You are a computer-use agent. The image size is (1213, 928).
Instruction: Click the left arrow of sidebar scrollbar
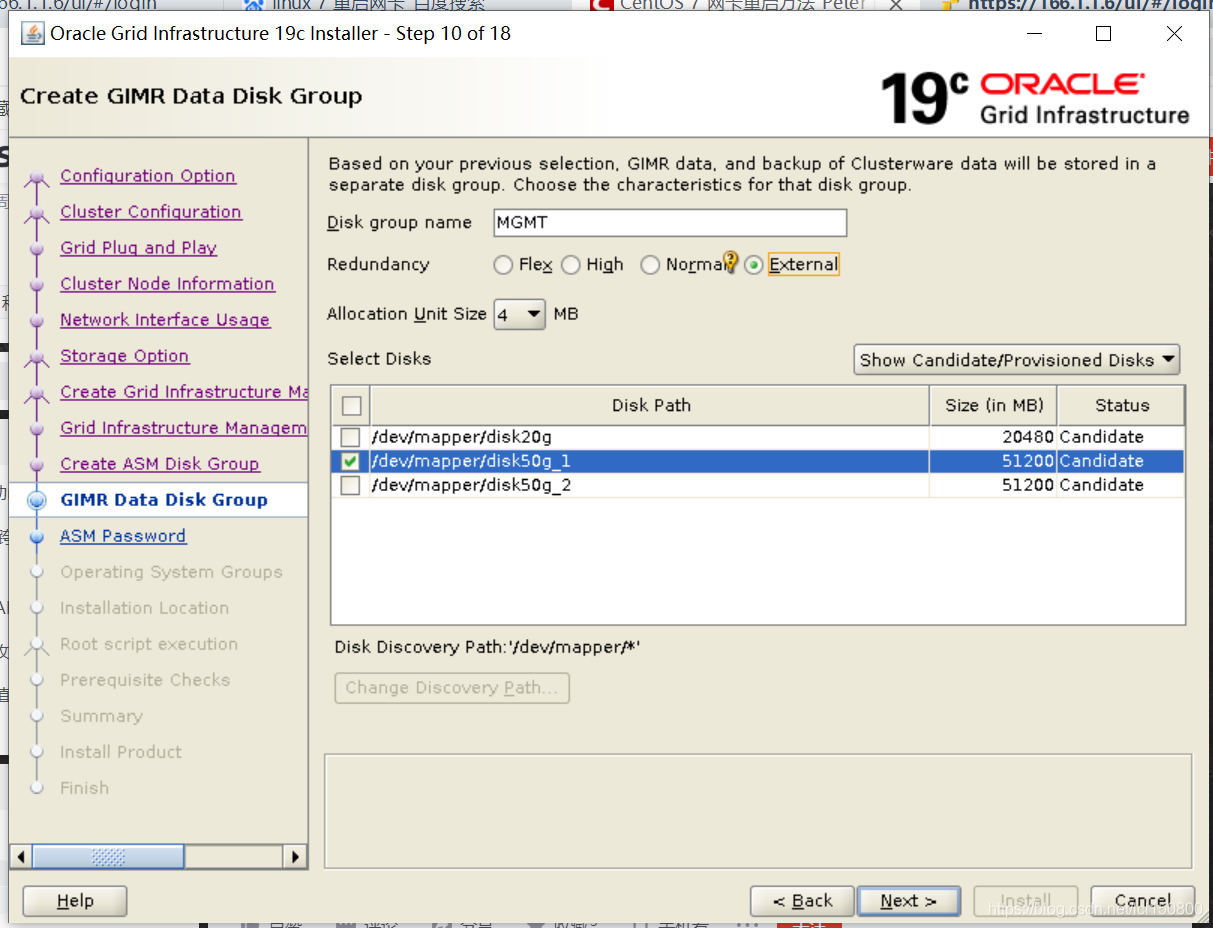21,856
